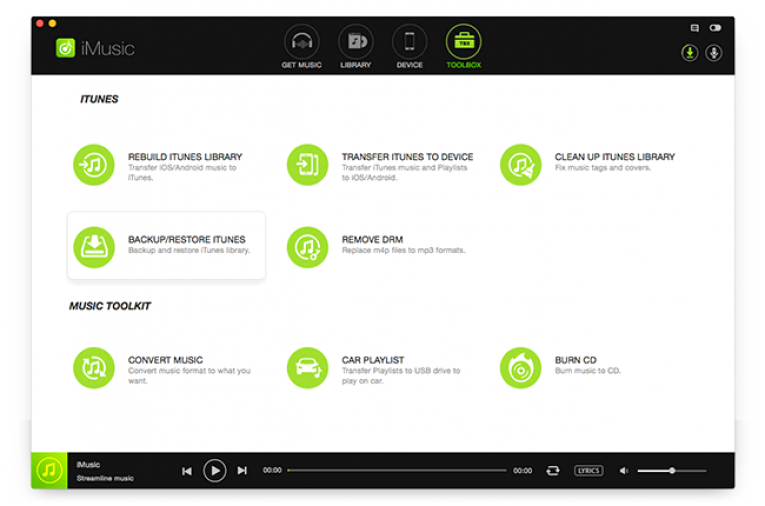Open the Get Music headphones tab
765x506 pixels.
[x=302, y=47]
